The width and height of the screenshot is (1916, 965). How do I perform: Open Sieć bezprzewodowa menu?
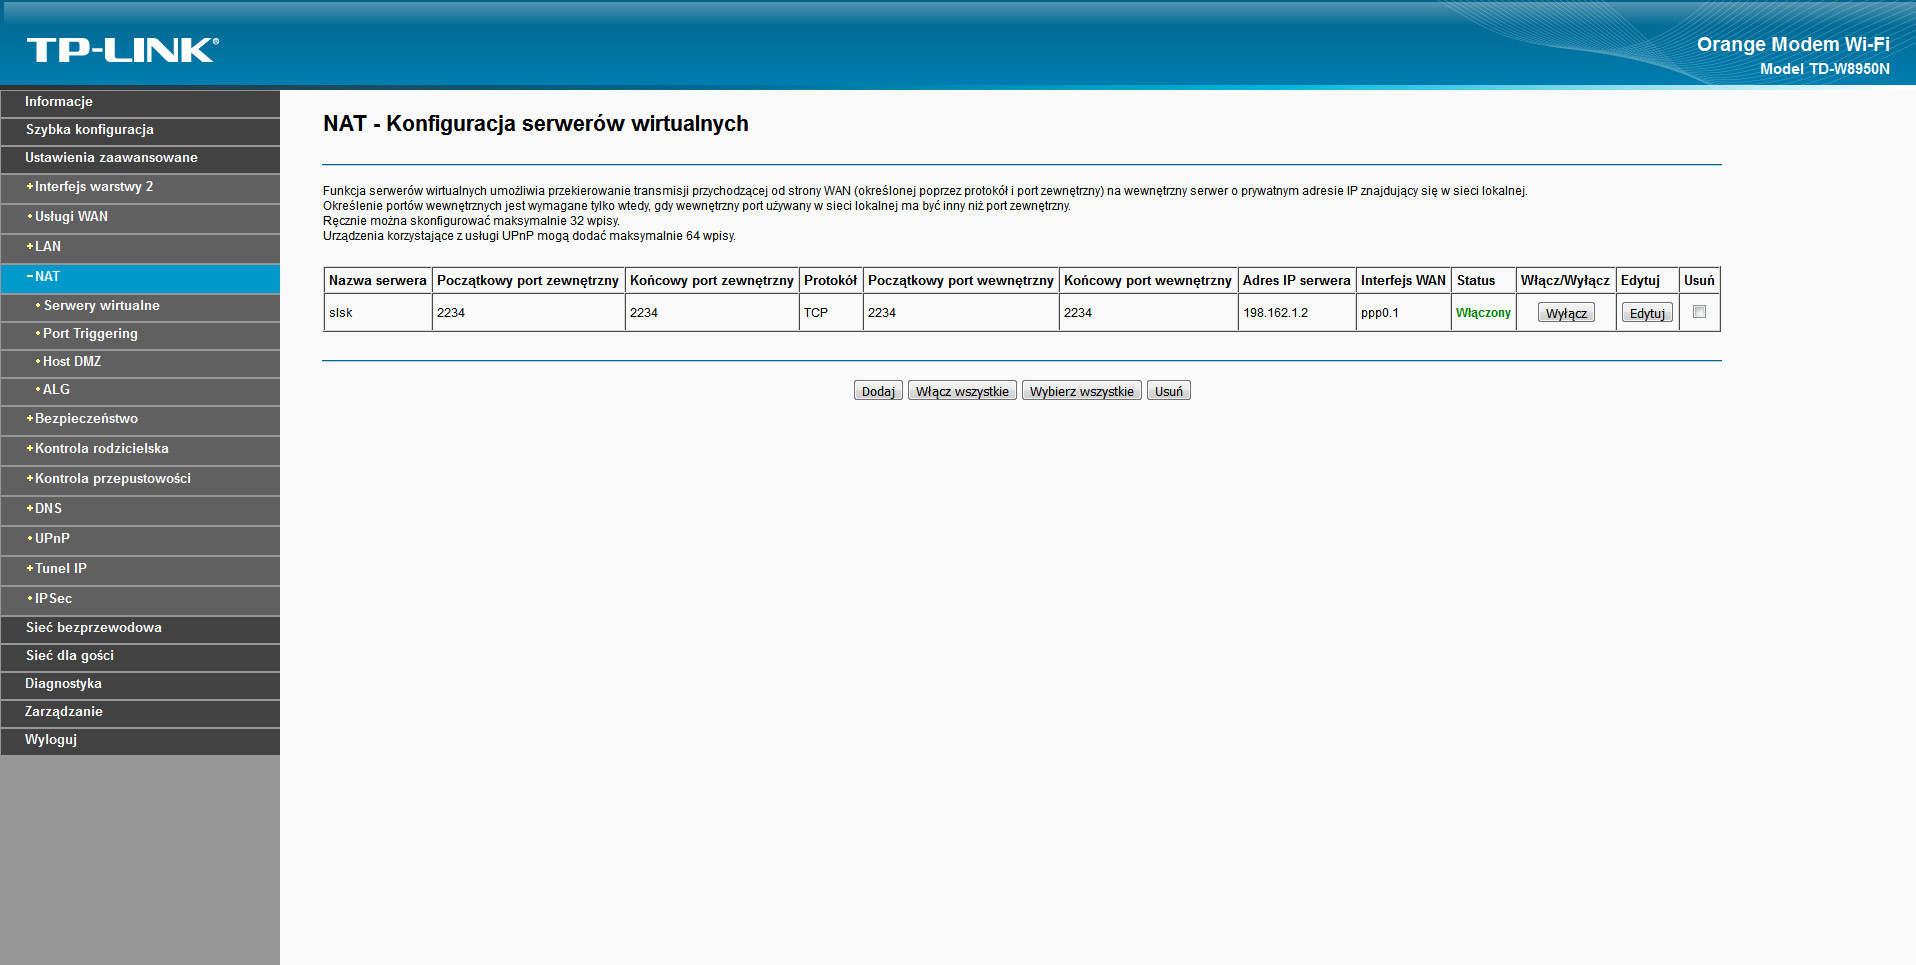point(140,628)
